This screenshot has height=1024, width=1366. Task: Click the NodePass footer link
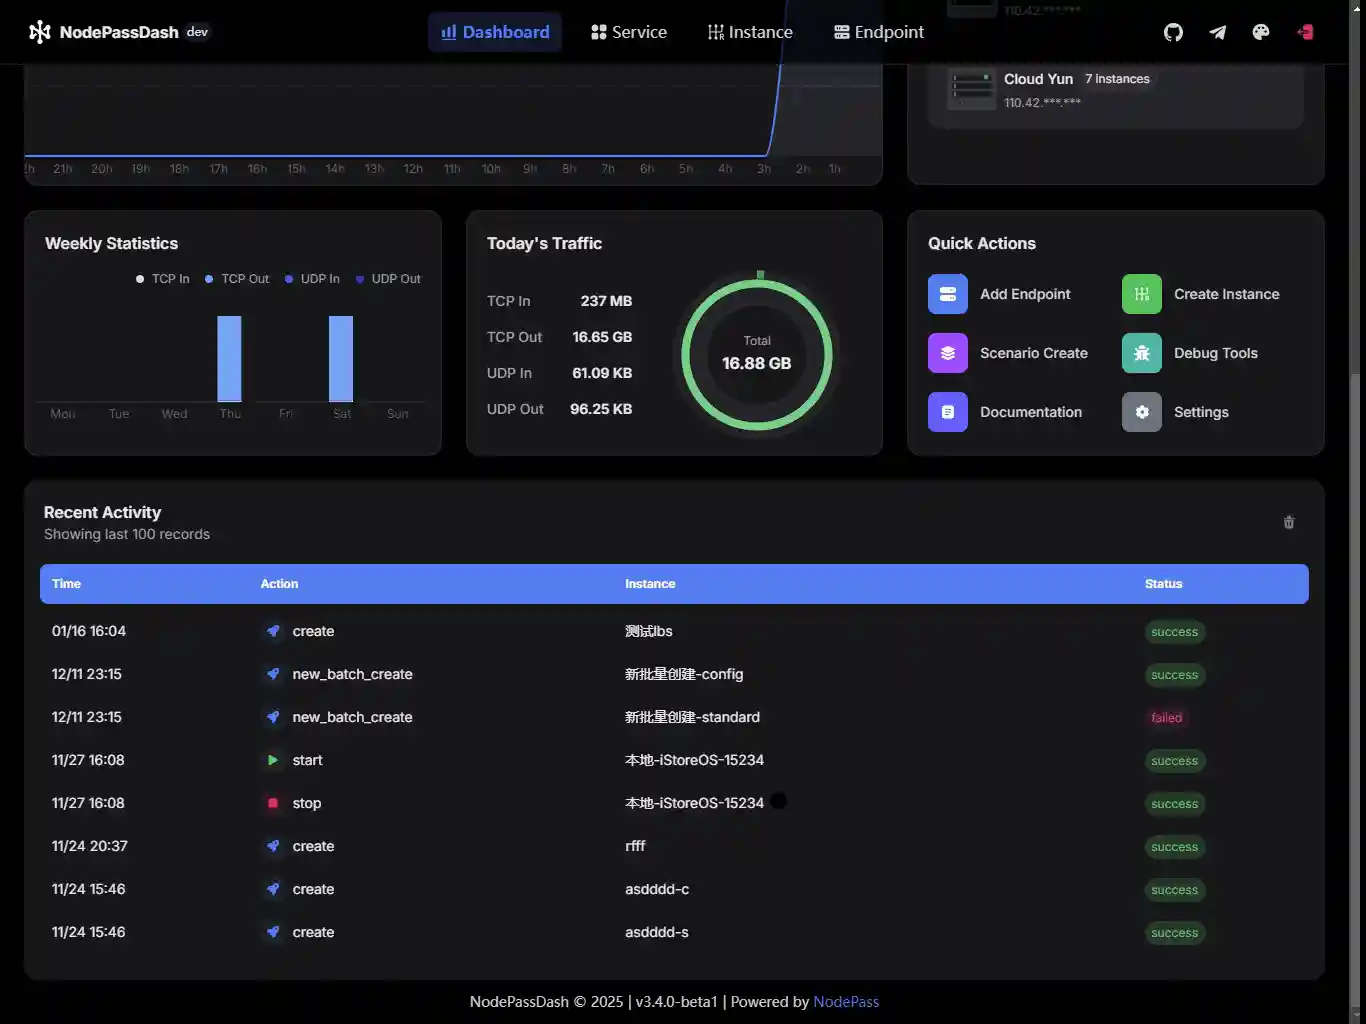click(846, 1001)
